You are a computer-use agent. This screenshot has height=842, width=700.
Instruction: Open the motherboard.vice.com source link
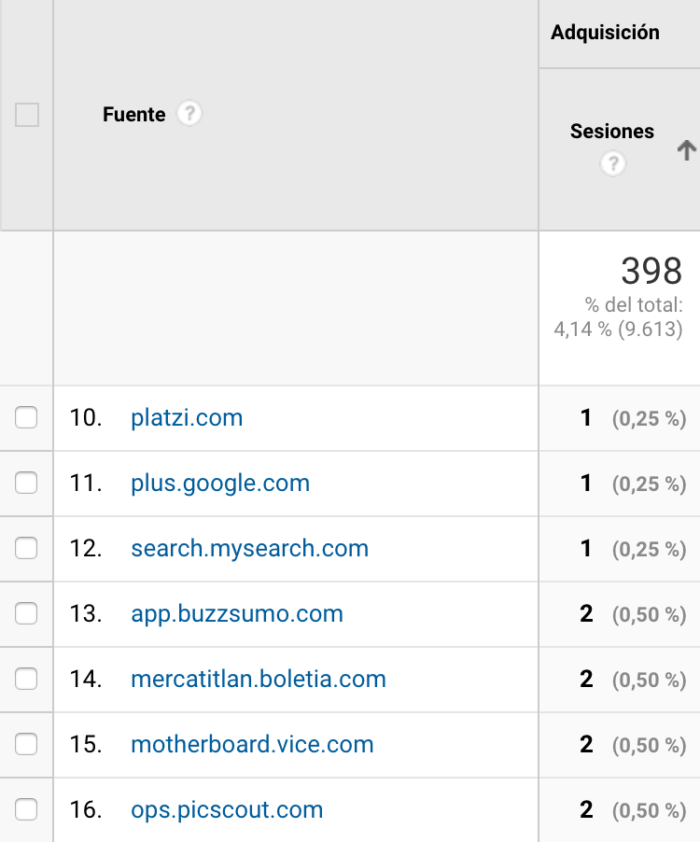tap(252, 744)
